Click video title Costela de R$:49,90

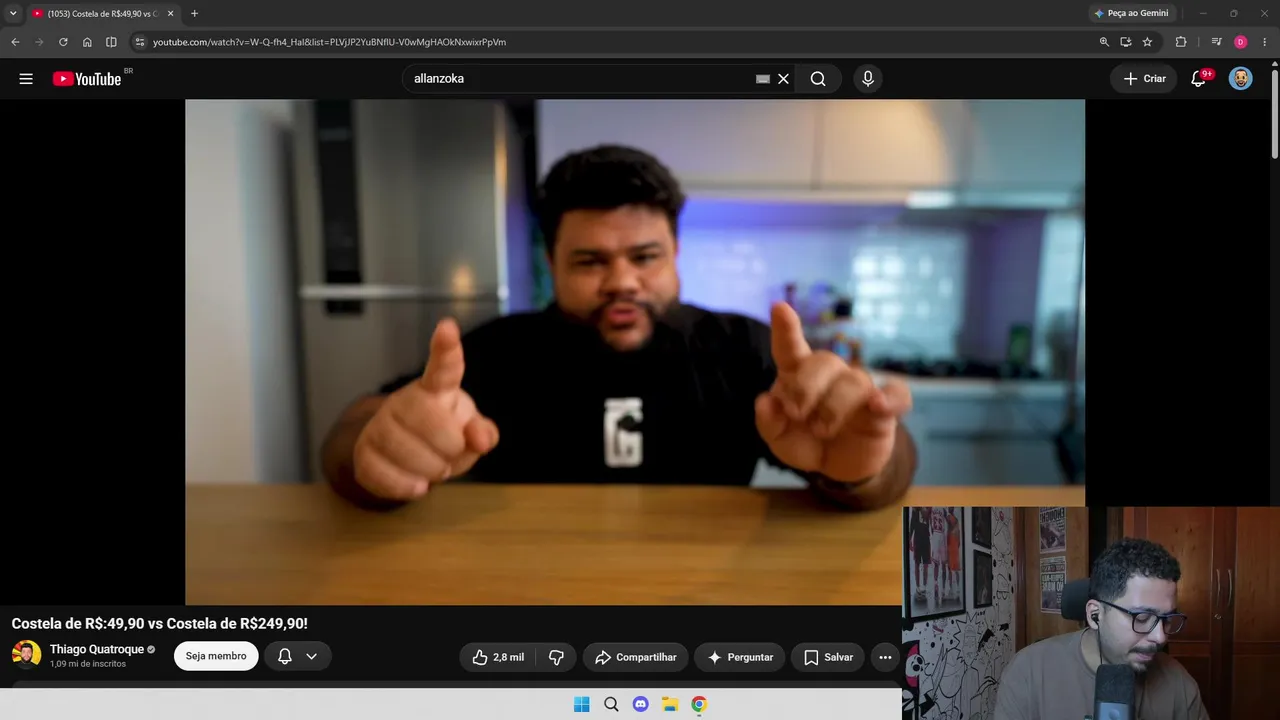160,623
